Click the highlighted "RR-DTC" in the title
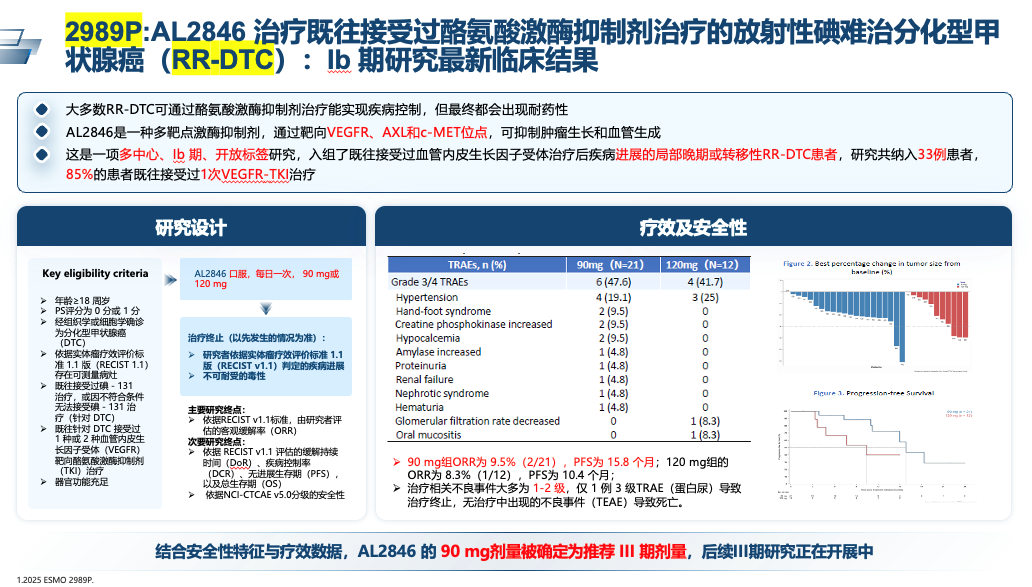The image size is (1032, 587). coord(222,62)
